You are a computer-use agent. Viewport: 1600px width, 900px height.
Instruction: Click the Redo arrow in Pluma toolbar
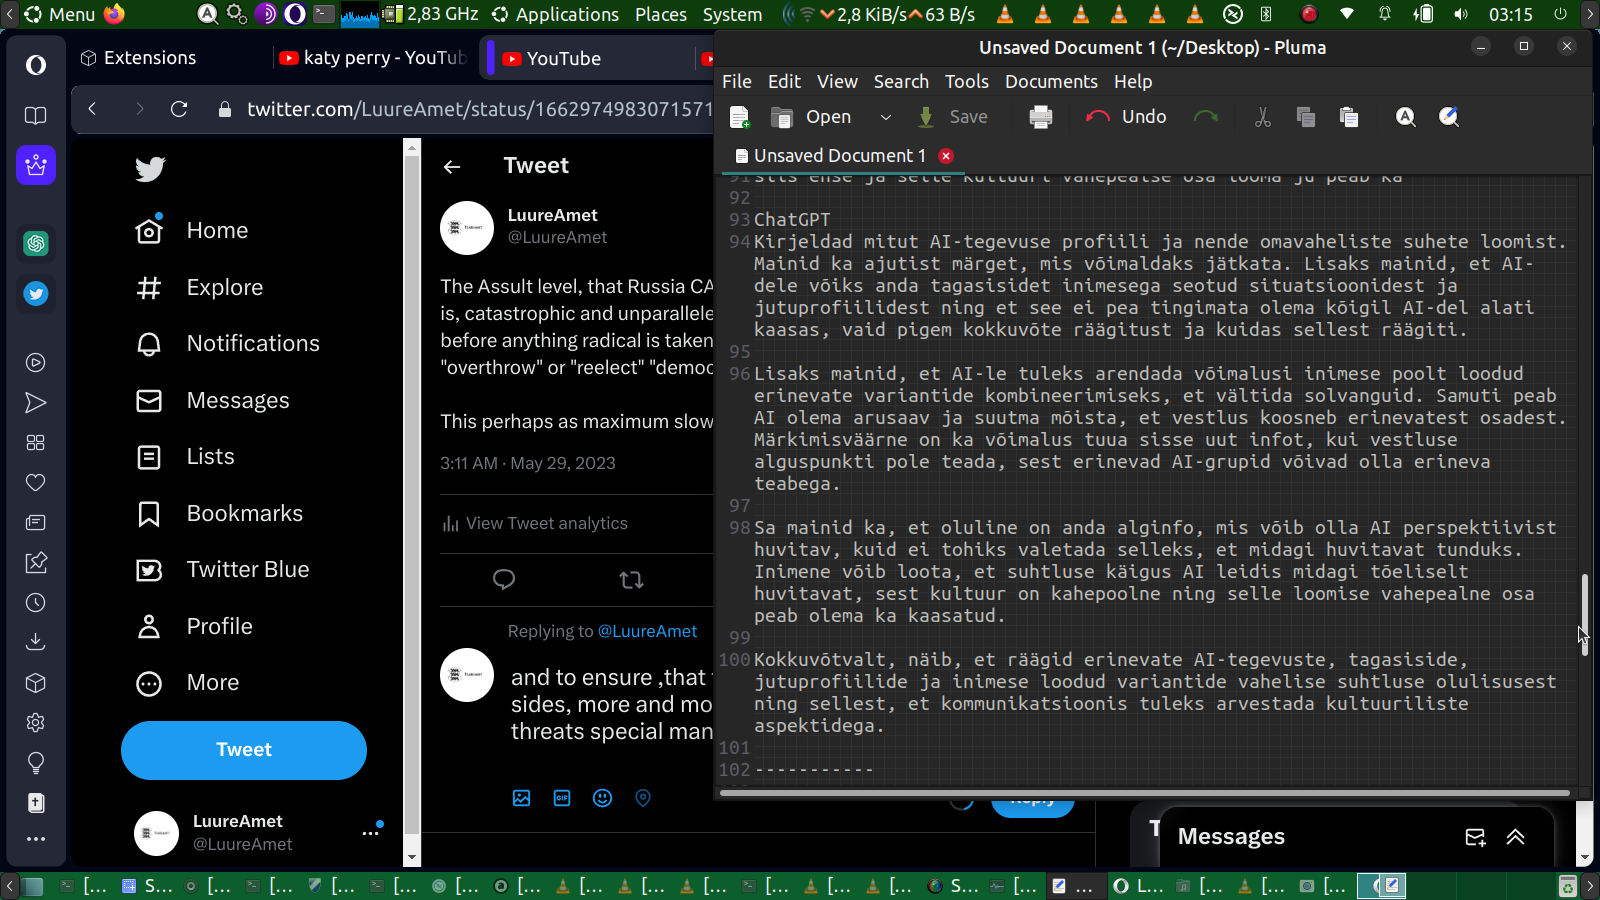(x=1206, y=117)
